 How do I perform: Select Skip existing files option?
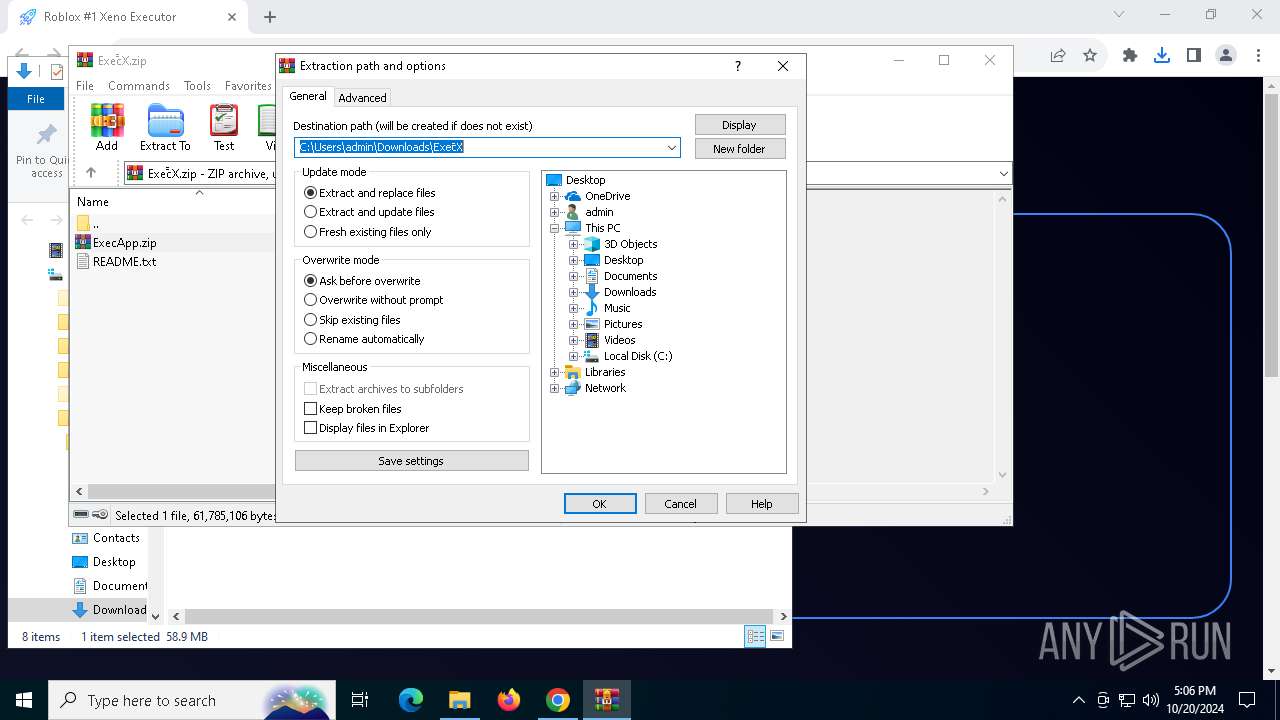coord(352,320)
